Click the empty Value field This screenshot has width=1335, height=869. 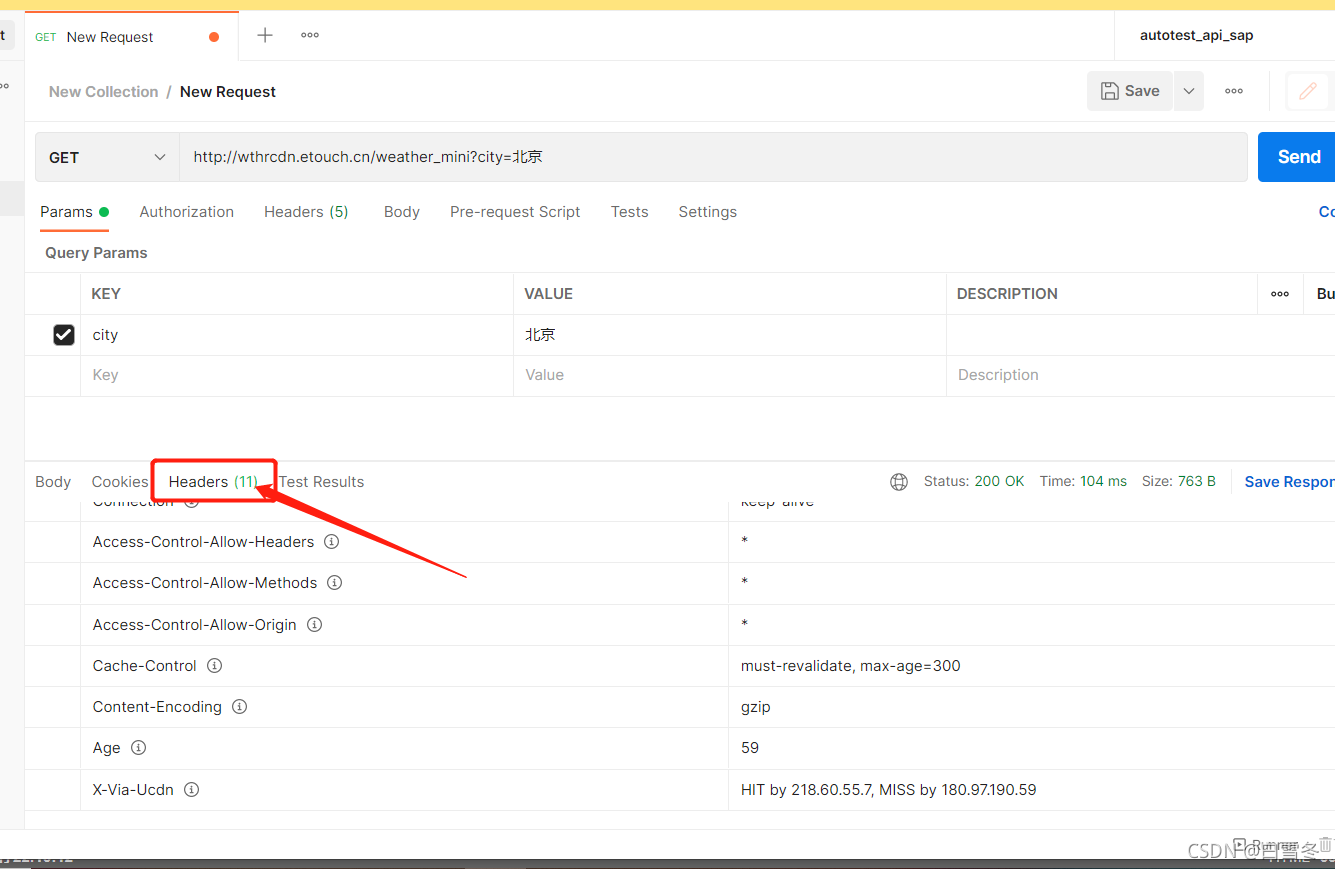(x=730, y=375)
